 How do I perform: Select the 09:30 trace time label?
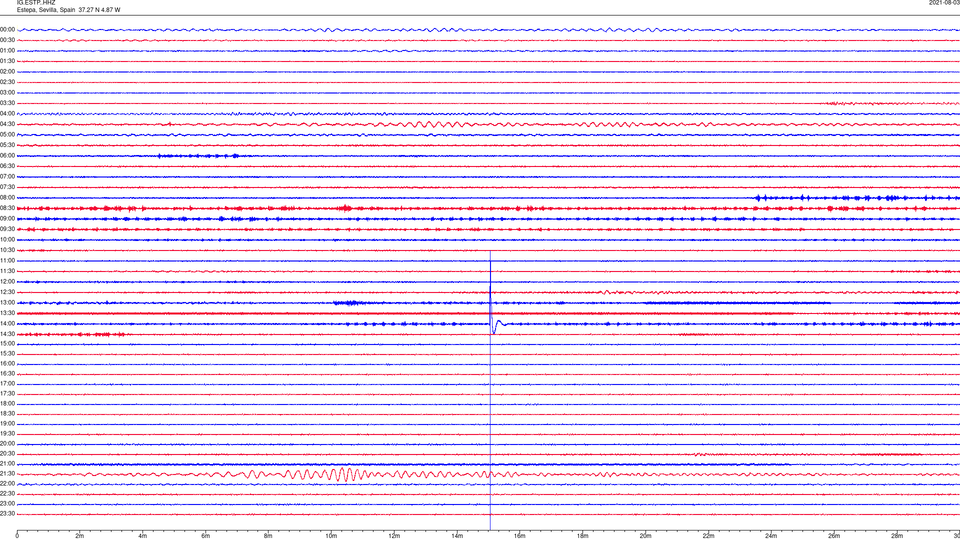[7, 230]
